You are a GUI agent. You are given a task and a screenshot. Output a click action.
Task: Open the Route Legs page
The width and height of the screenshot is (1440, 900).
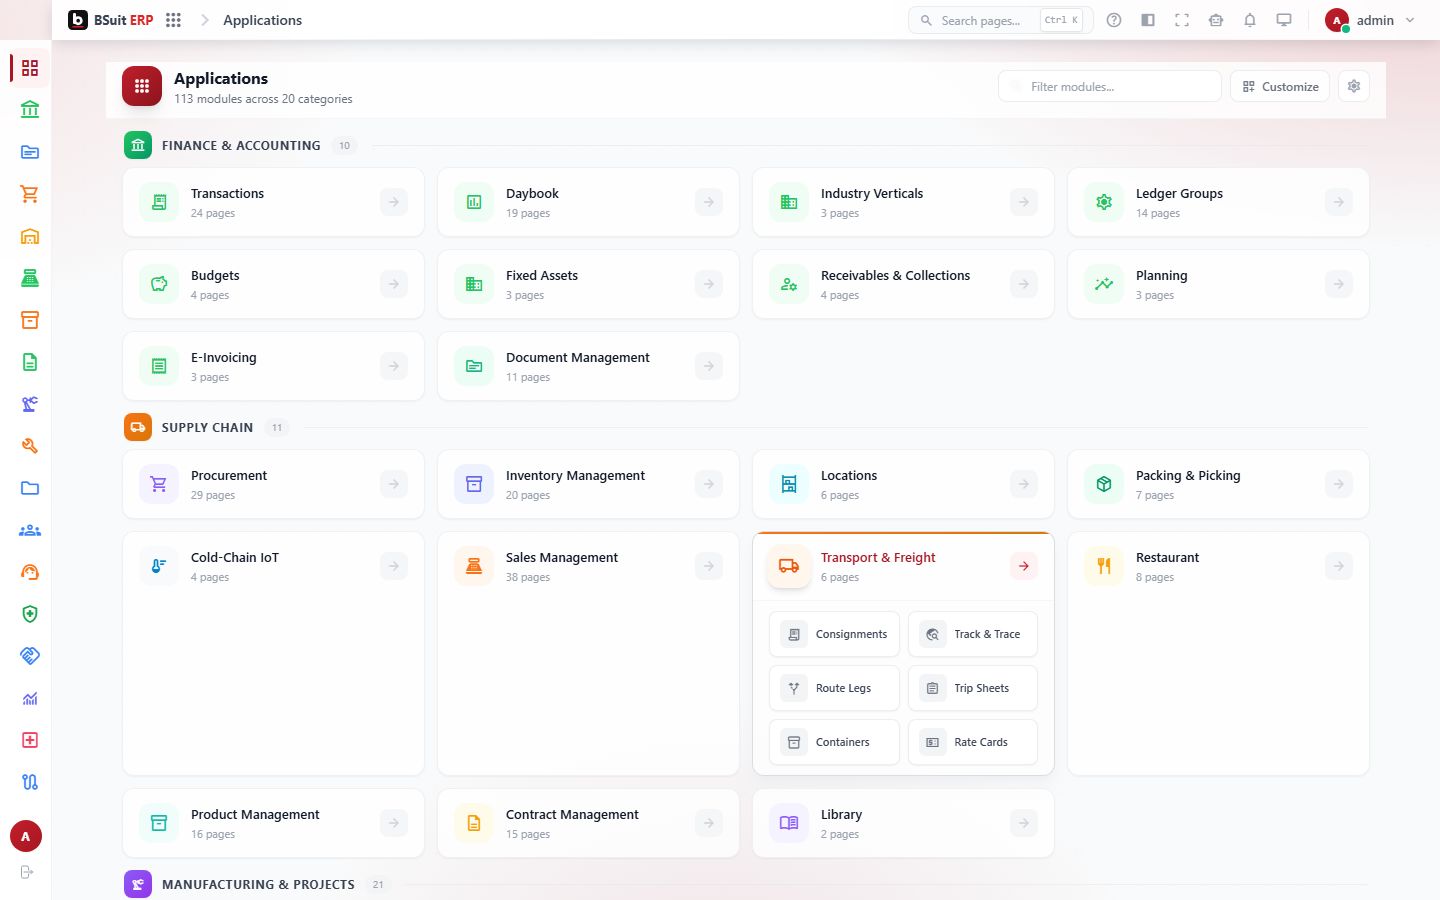coord(834,688)
